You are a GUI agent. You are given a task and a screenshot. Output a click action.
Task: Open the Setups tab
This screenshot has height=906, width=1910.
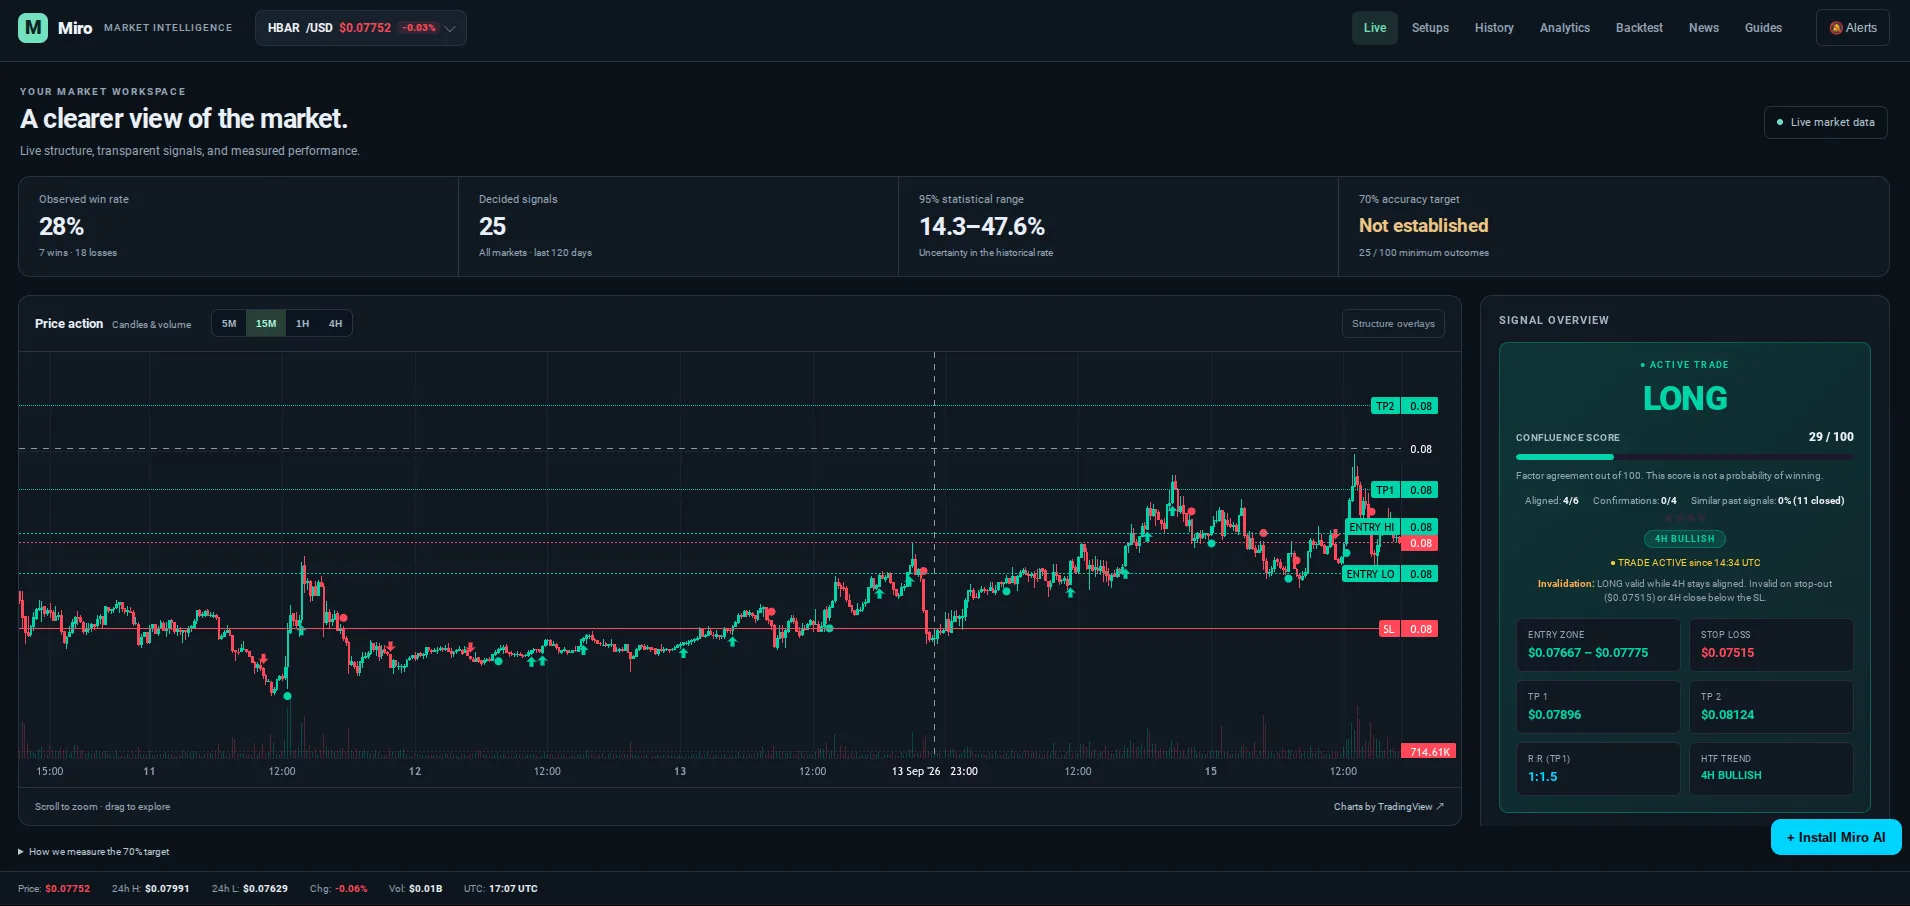(1430, 28)
